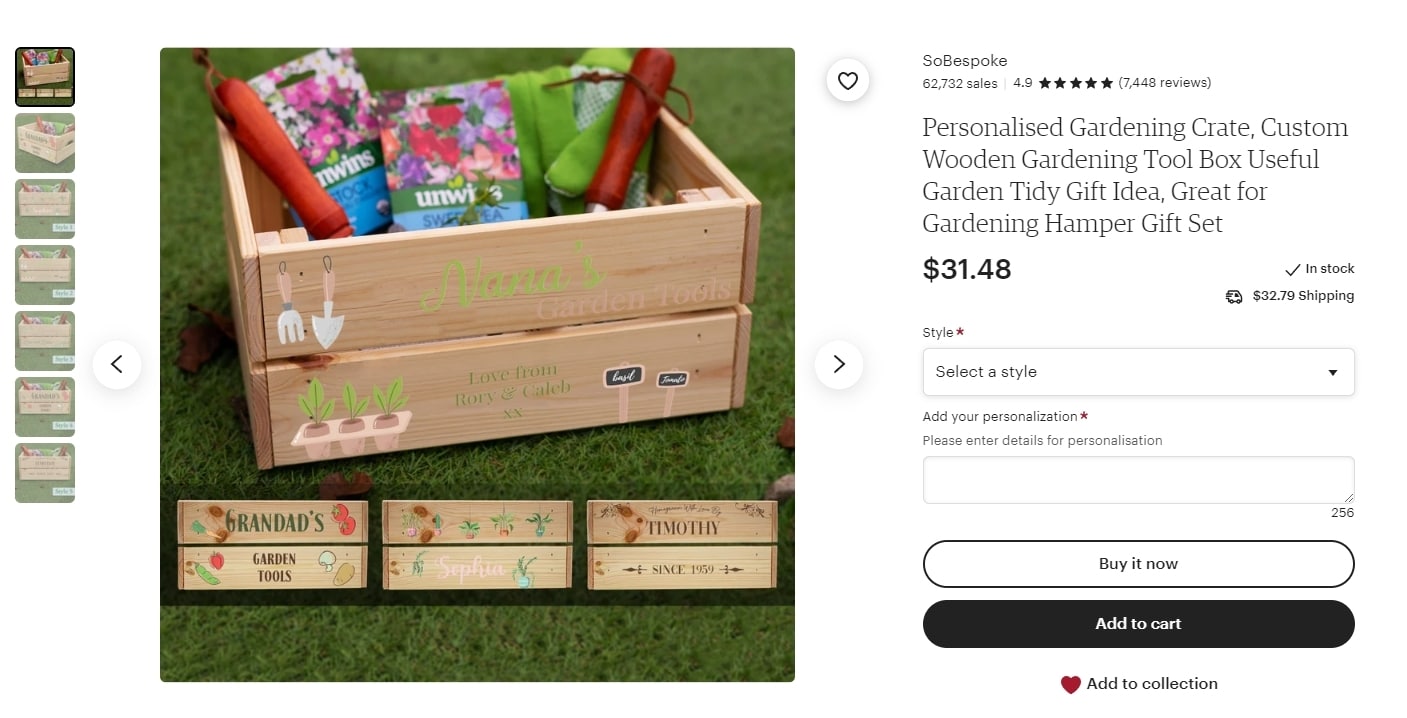Focus the personalisation details text box
The width and height of the screenshot is (1407, 718).
click(x=1138, y=480)
